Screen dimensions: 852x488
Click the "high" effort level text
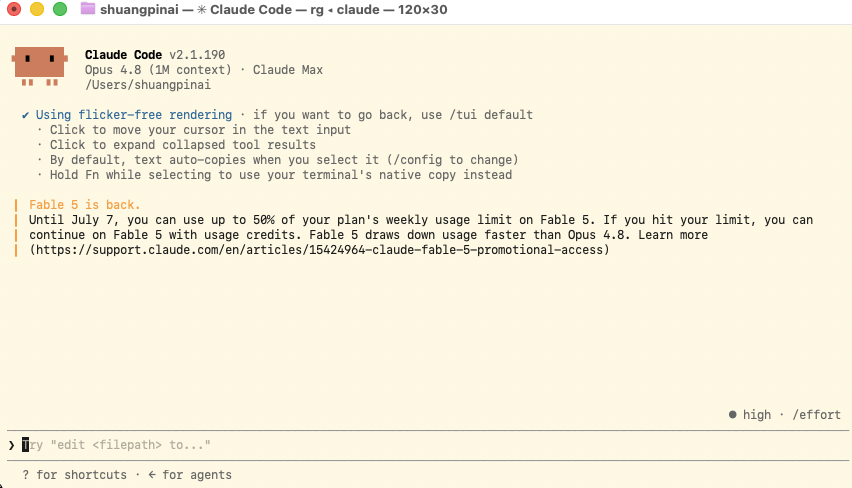pos(757,415)
